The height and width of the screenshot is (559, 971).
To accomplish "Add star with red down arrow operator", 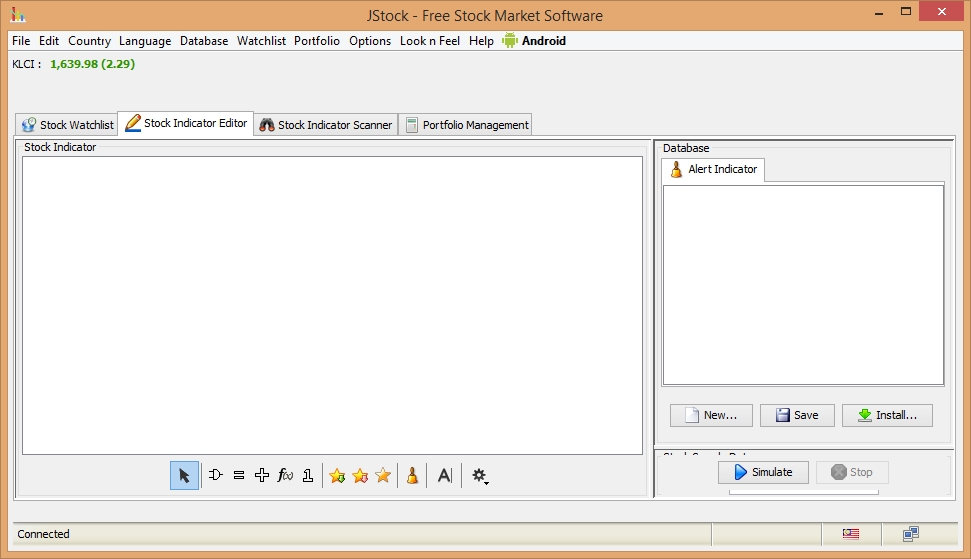I will [360, 475].
